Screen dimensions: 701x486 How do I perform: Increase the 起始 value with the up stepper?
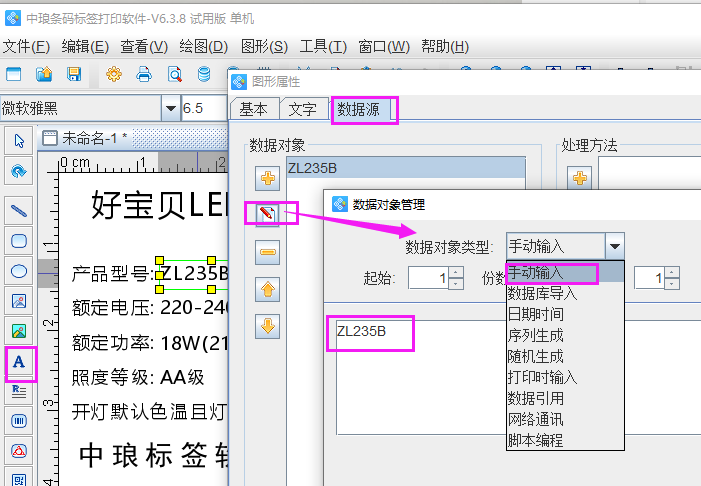click(456, 272)
